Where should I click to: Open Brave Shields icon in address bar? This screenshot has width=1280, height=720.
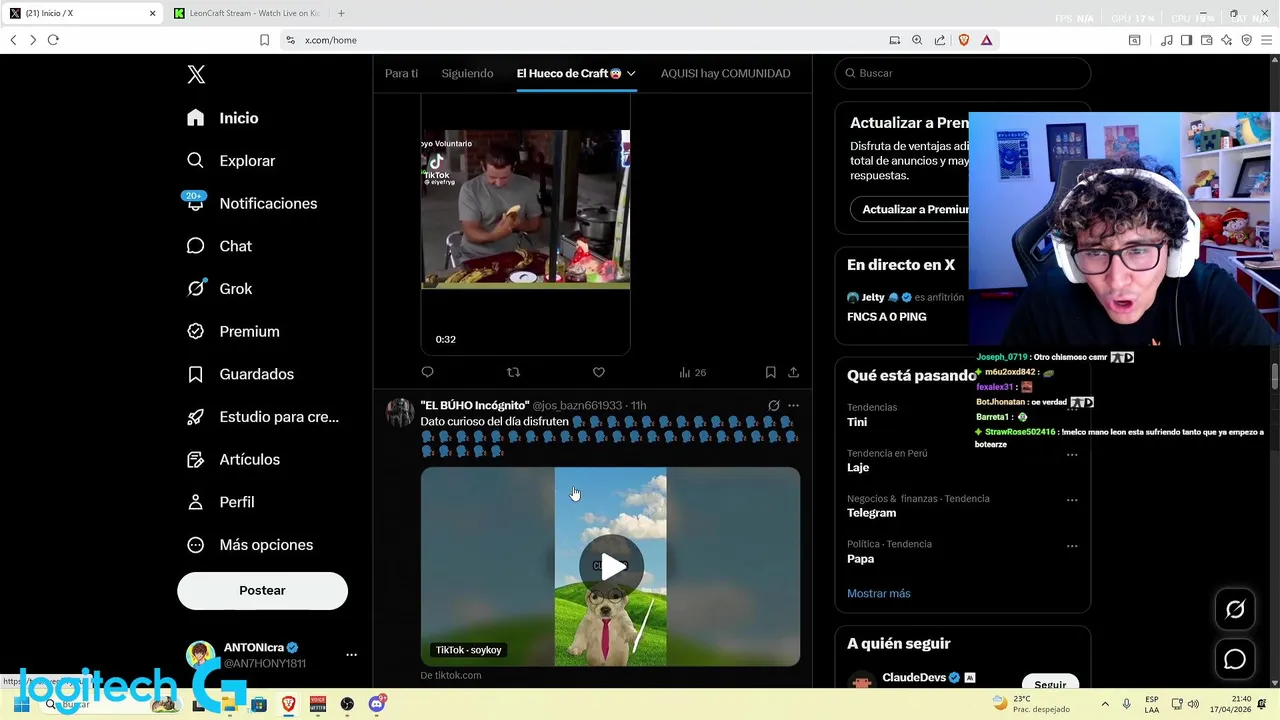point(964,40)
